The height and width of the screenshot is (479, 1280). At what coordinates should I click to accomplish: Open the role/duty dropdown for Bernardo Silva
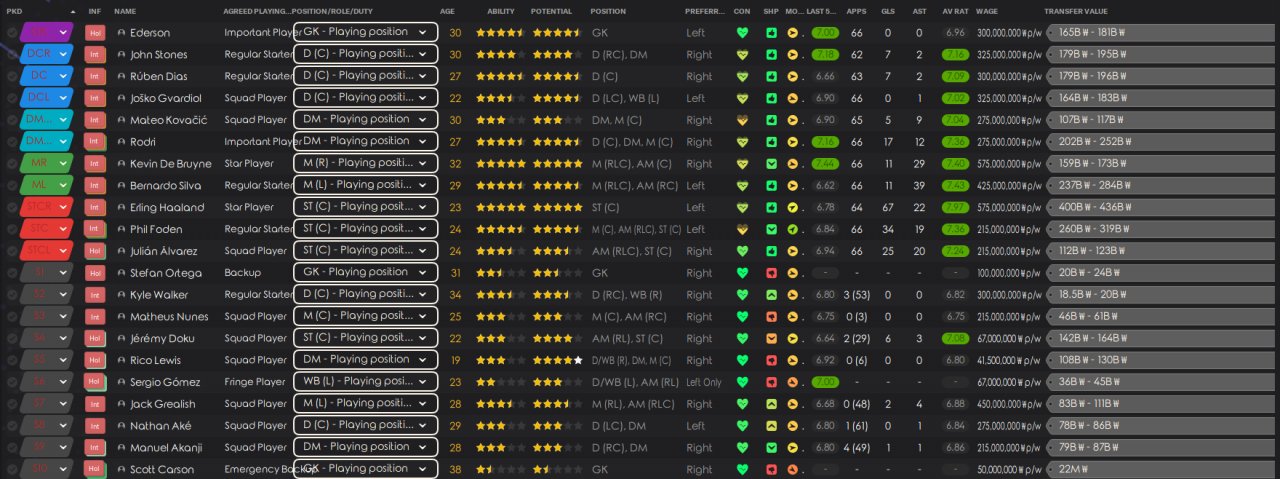click(366, 185)
